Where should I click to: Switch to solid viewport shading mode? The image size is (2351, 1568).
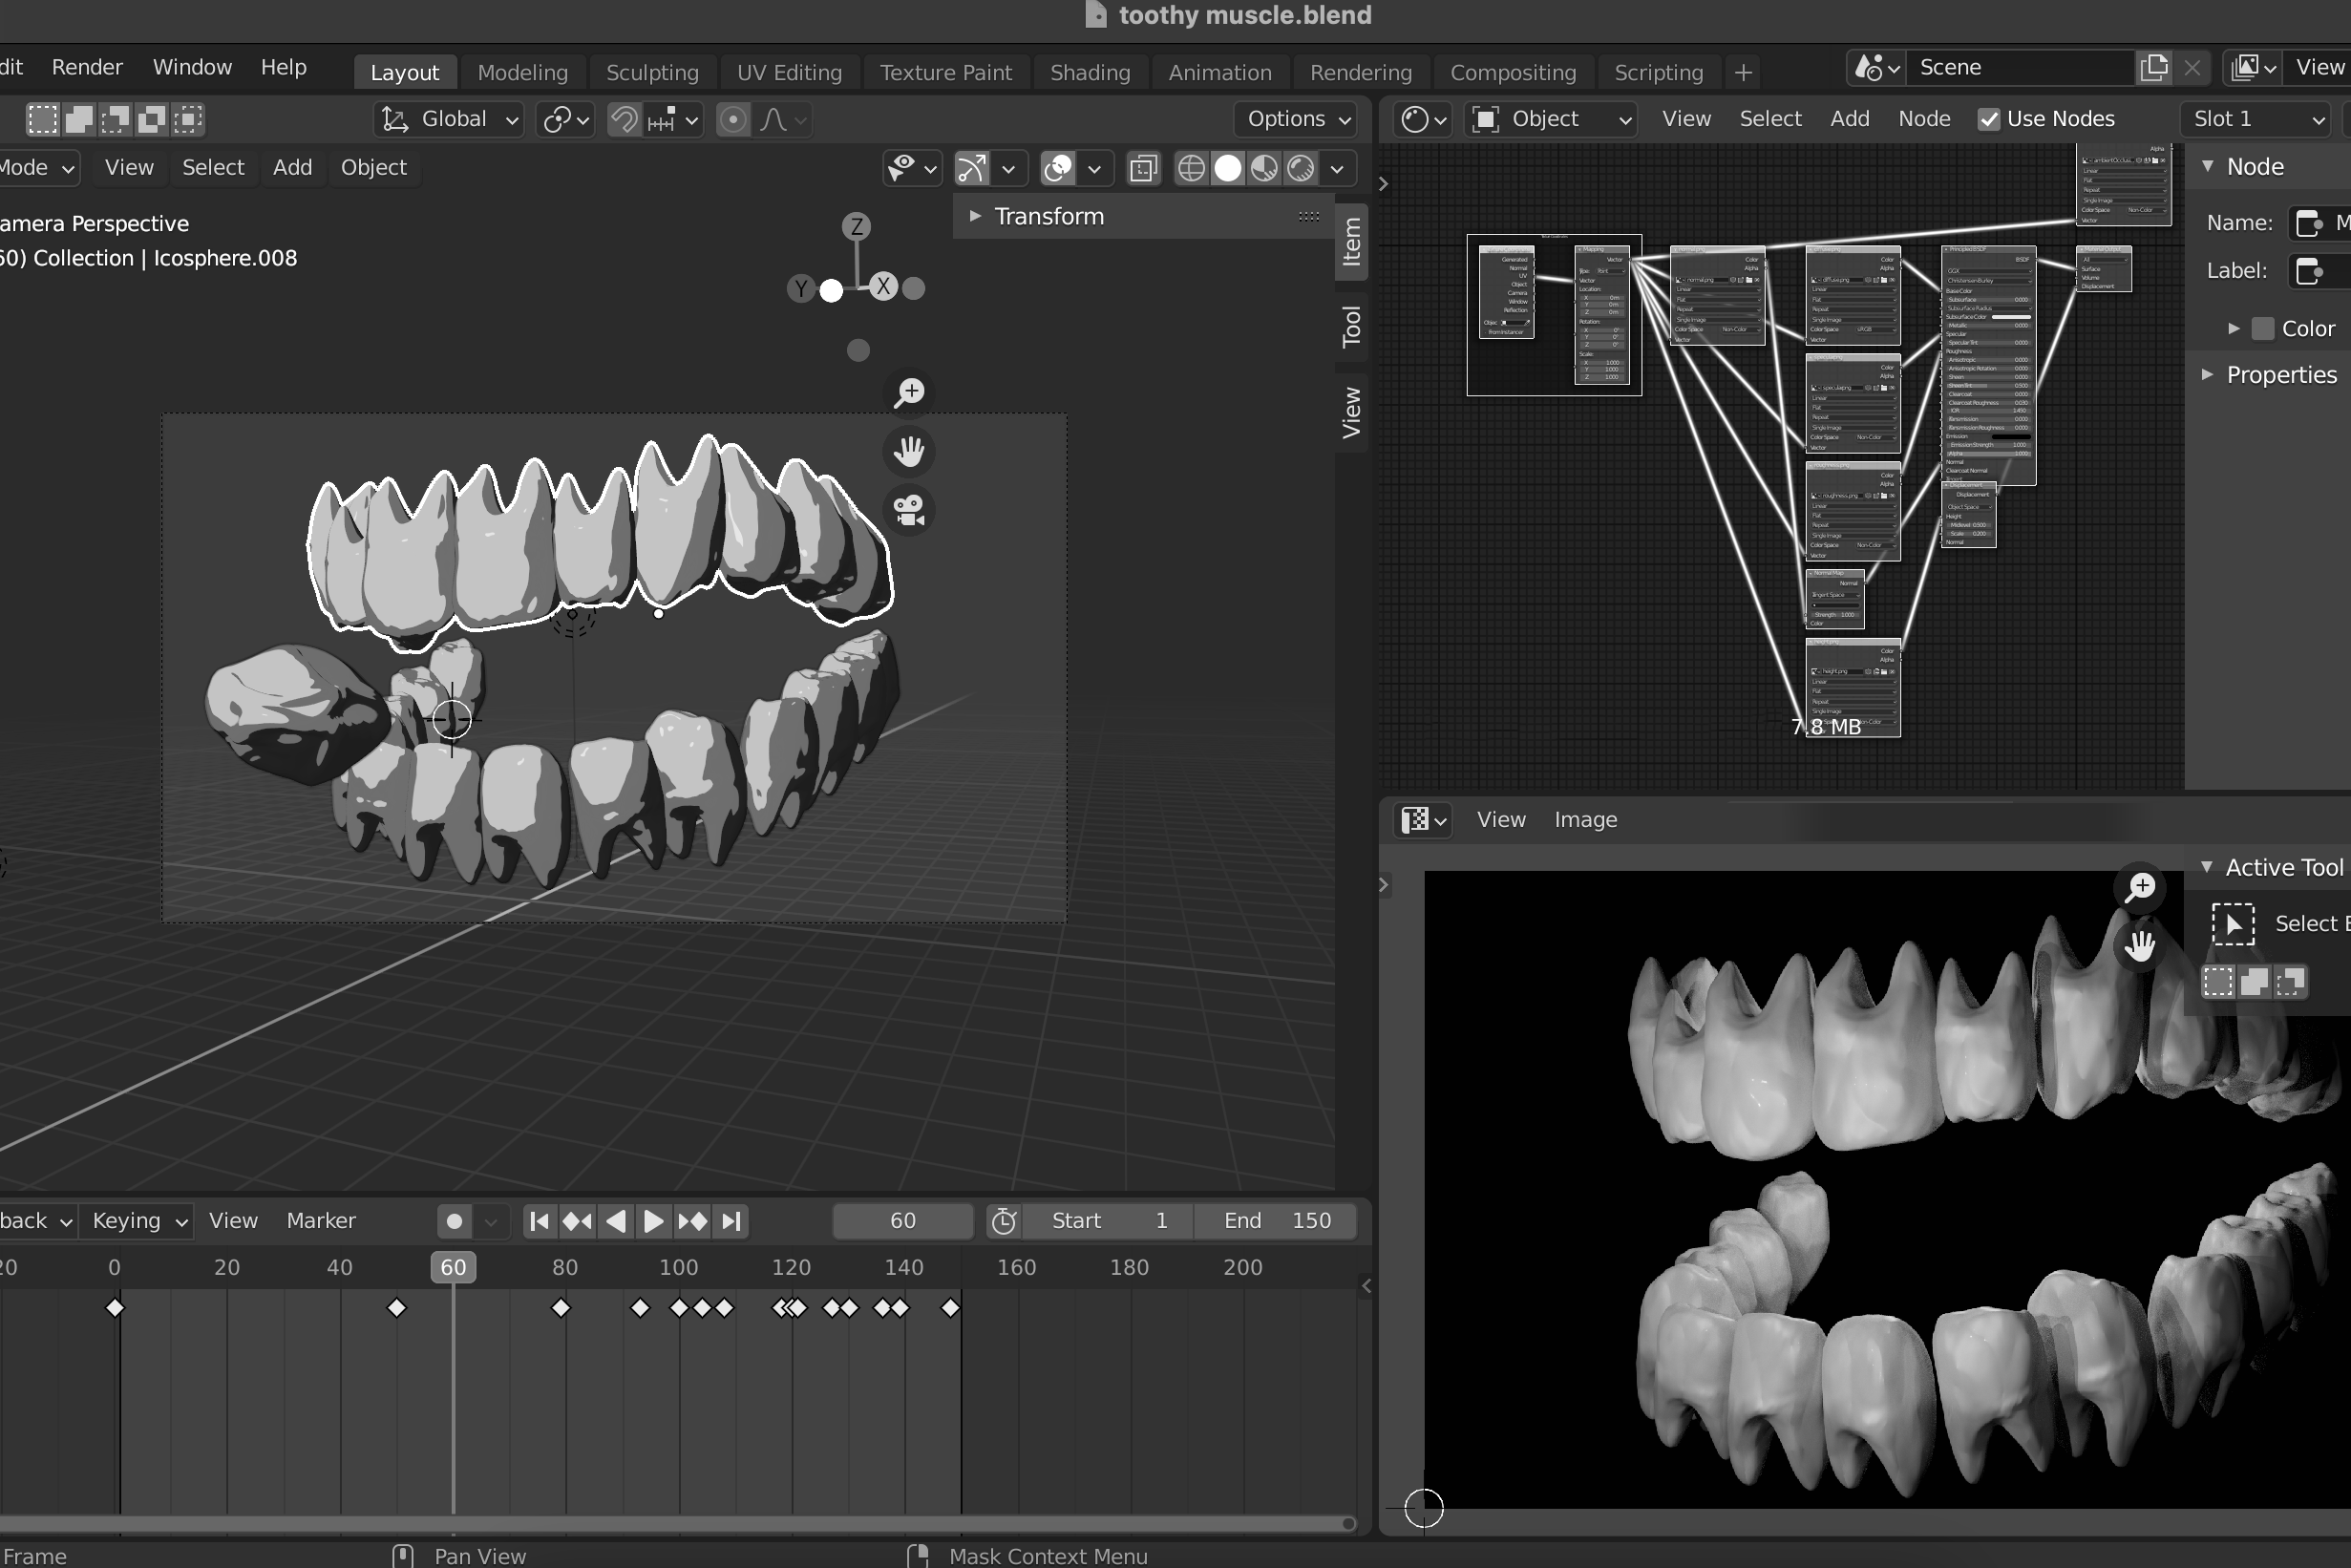[1228, 168]
